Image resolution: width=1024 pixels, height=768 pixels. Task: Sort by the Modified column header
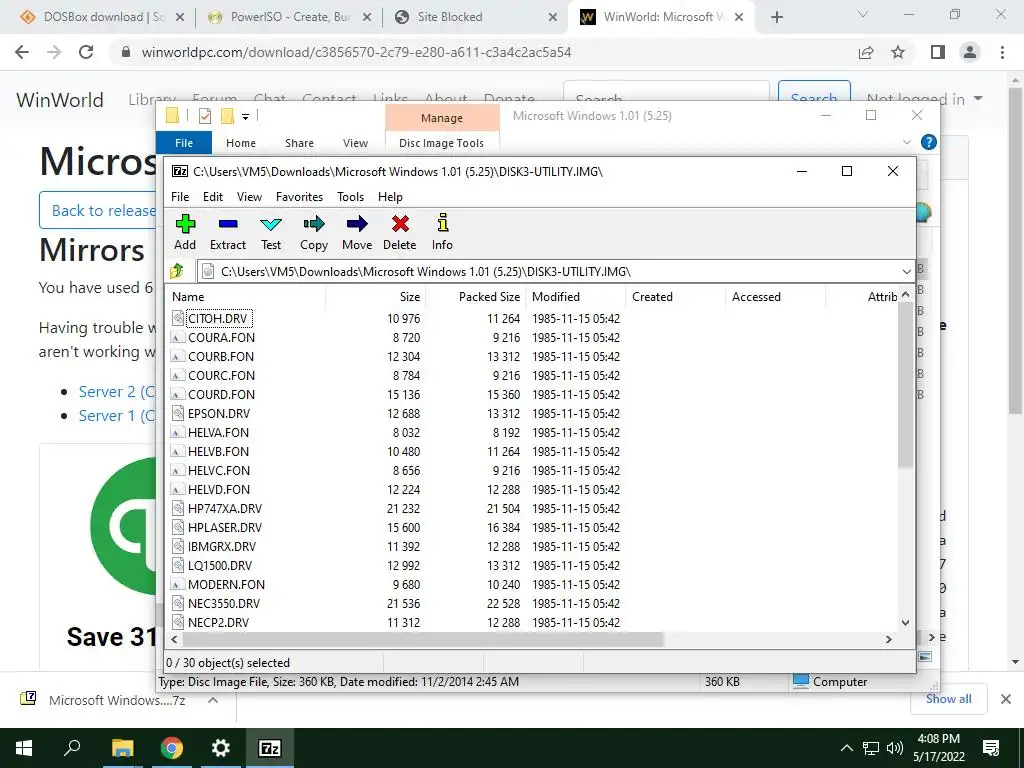point(576,296)
